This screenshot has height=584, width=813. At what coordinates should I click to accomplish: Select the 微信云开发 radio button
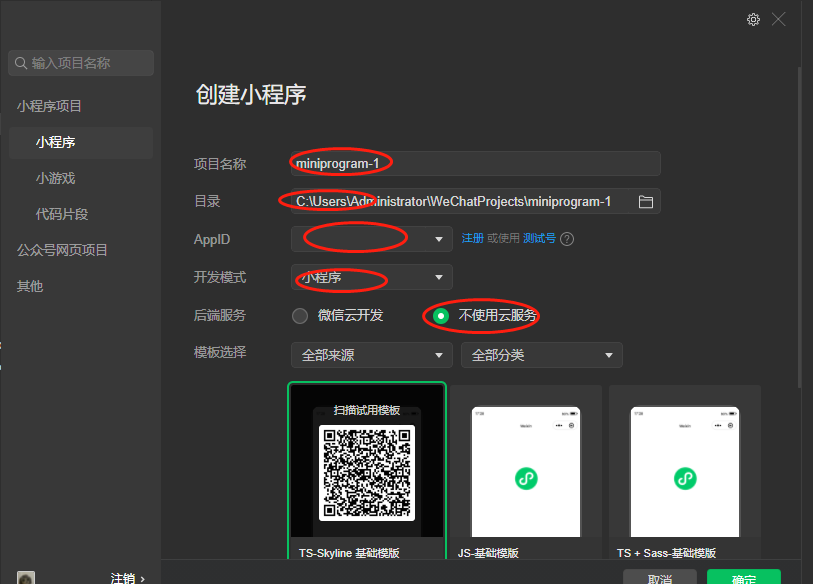coord(300,316)
